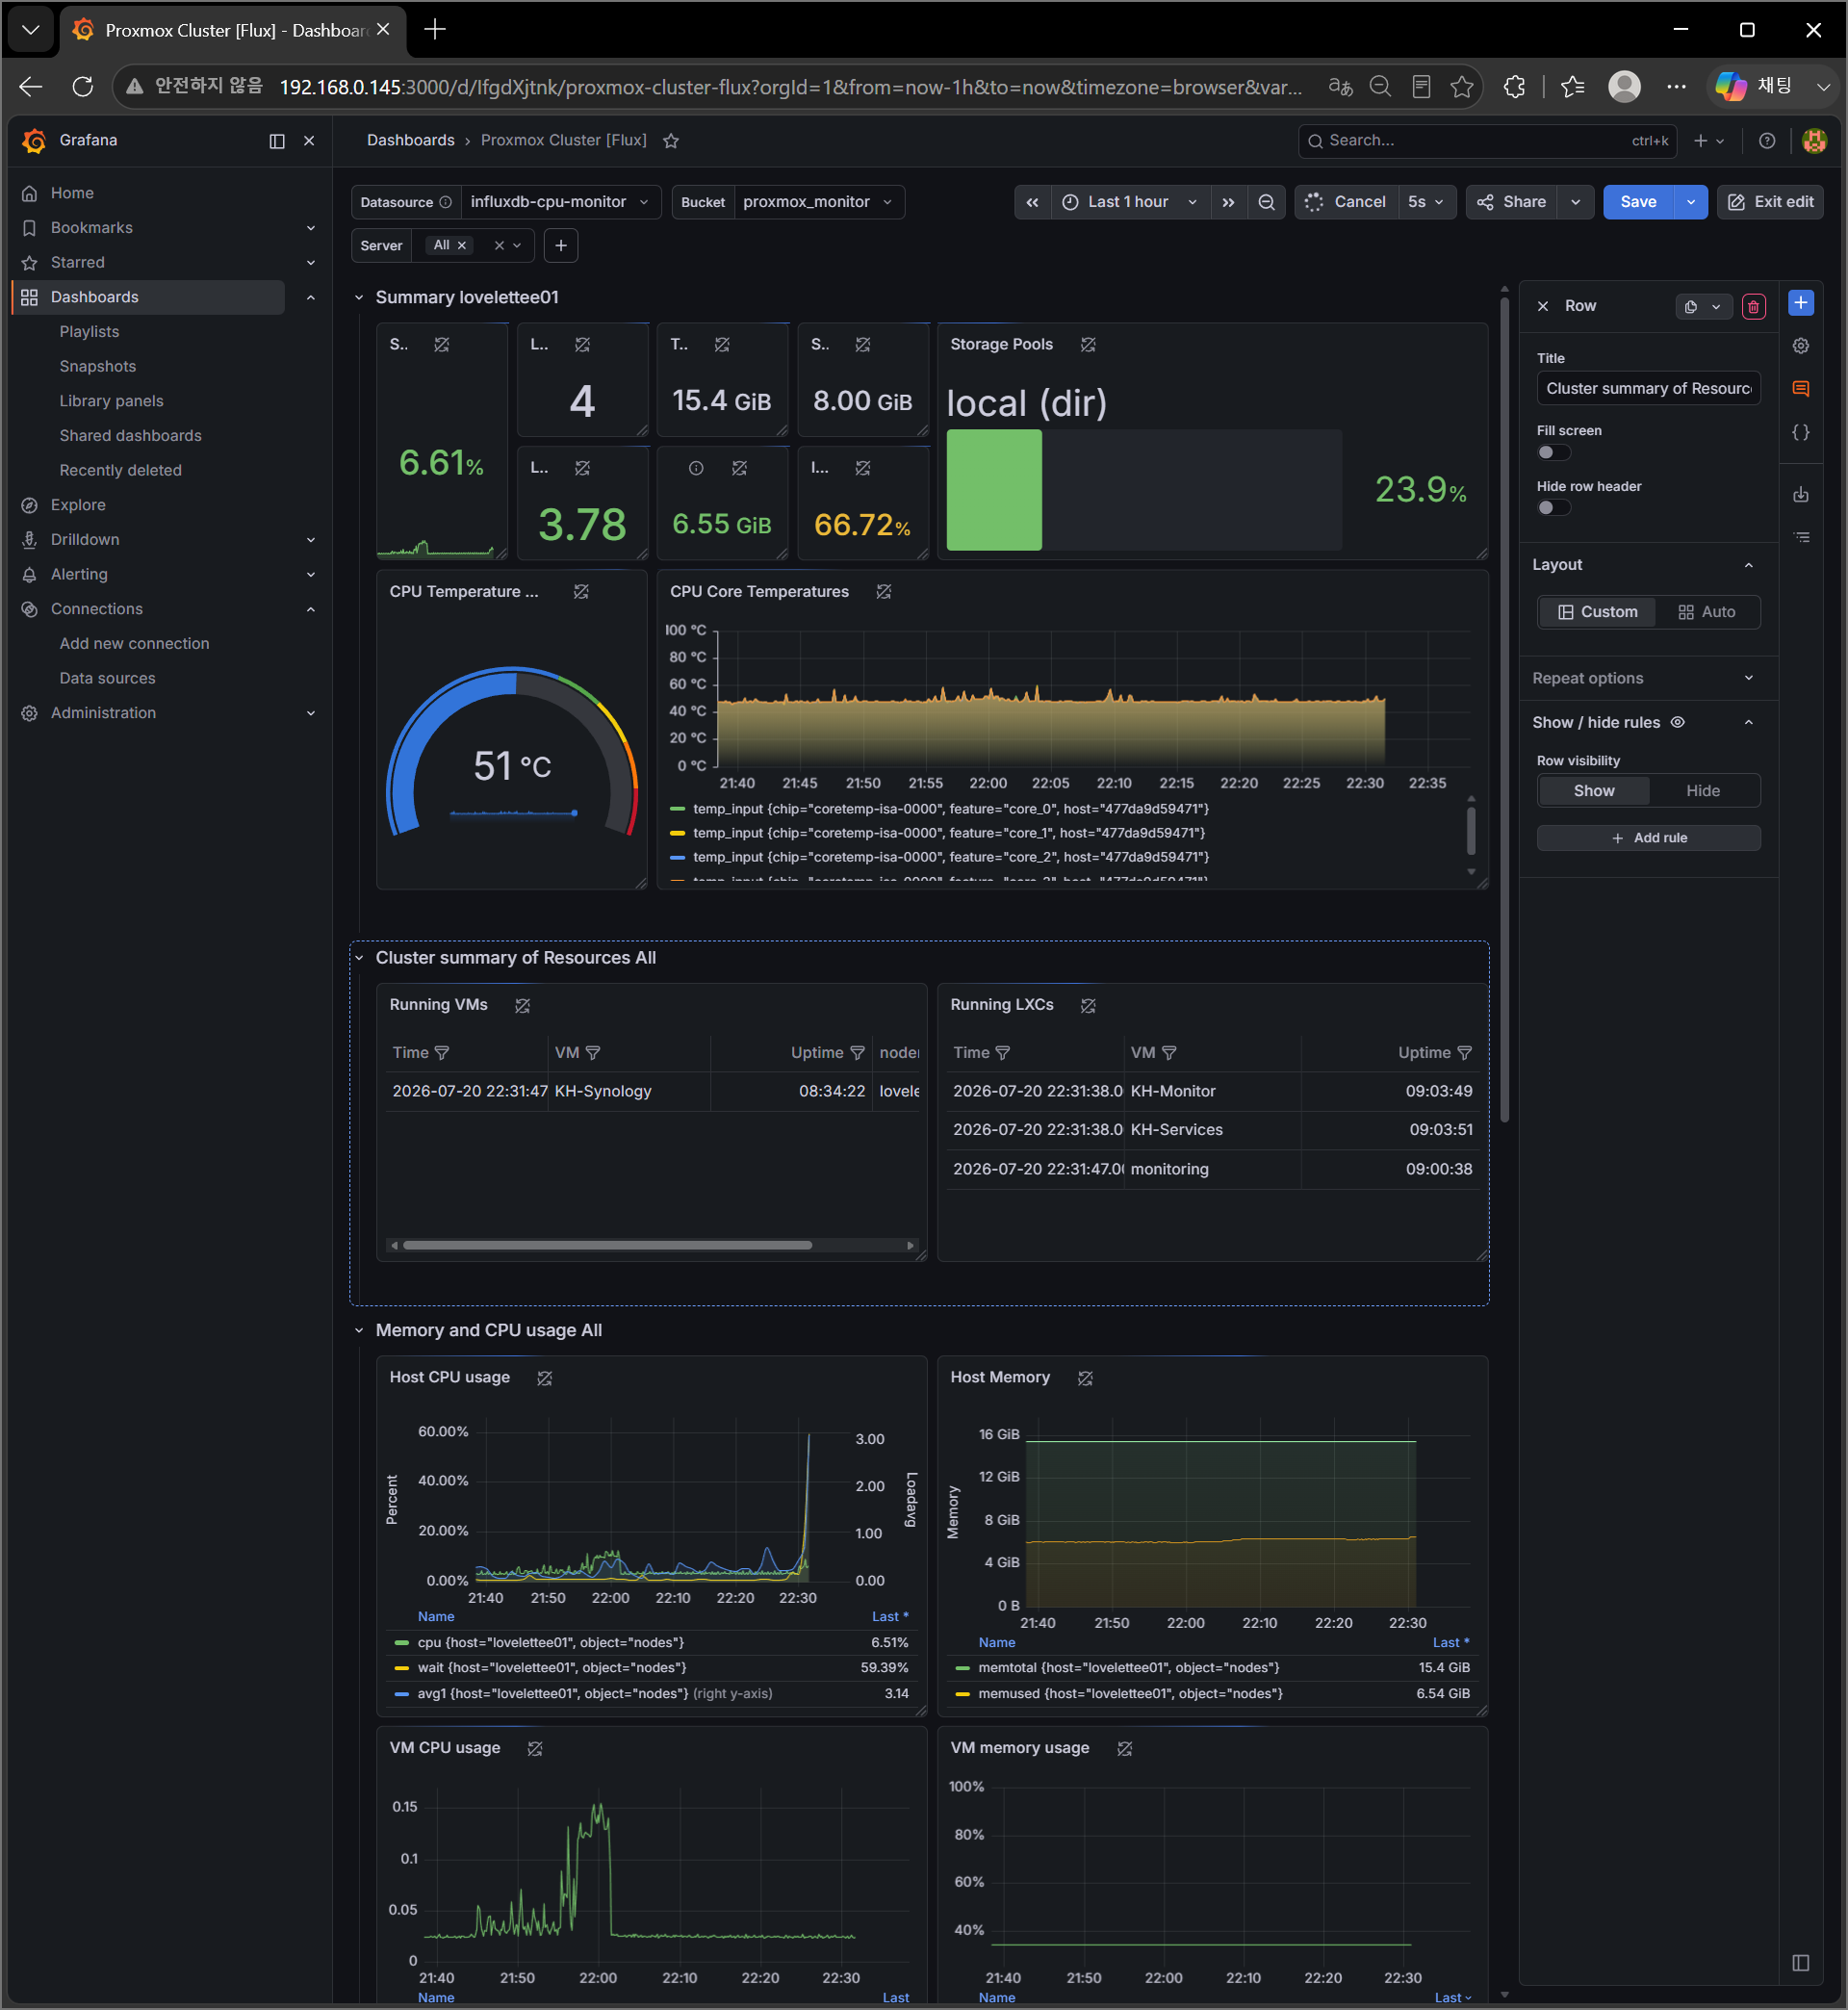Select Auto layout option
Image resolution: width=1848 pixels, height=2010 pixels.
(x=1706, y=612)
